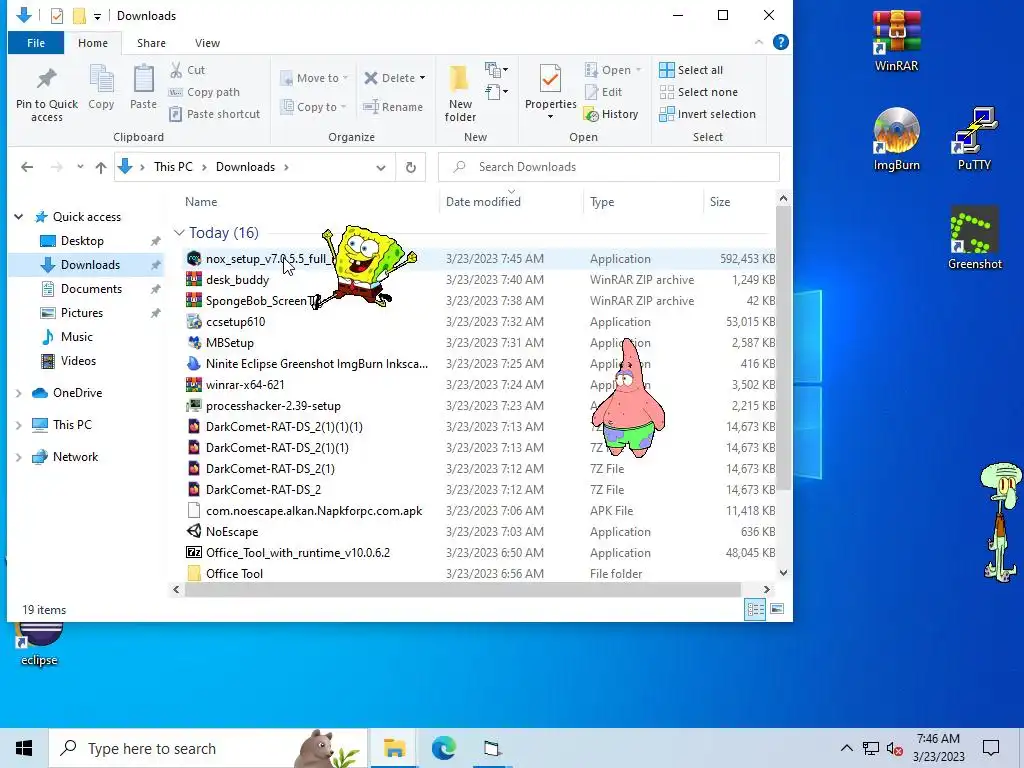Click Pin to Quick access icon

coord(46,93)
